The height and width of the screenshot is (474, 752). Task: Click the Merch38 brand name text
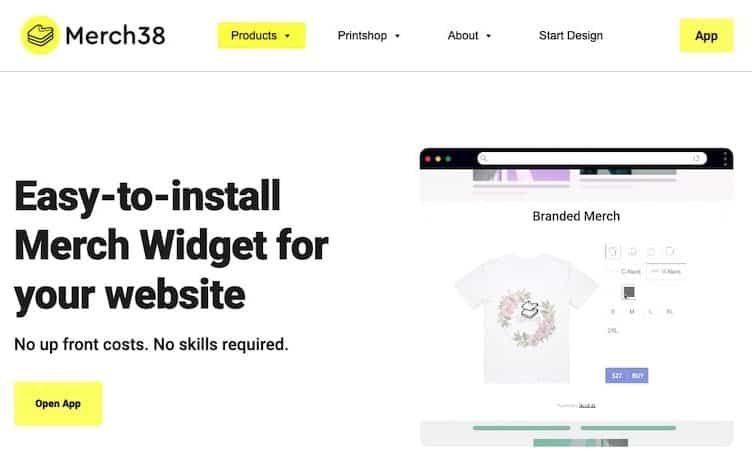115,36
